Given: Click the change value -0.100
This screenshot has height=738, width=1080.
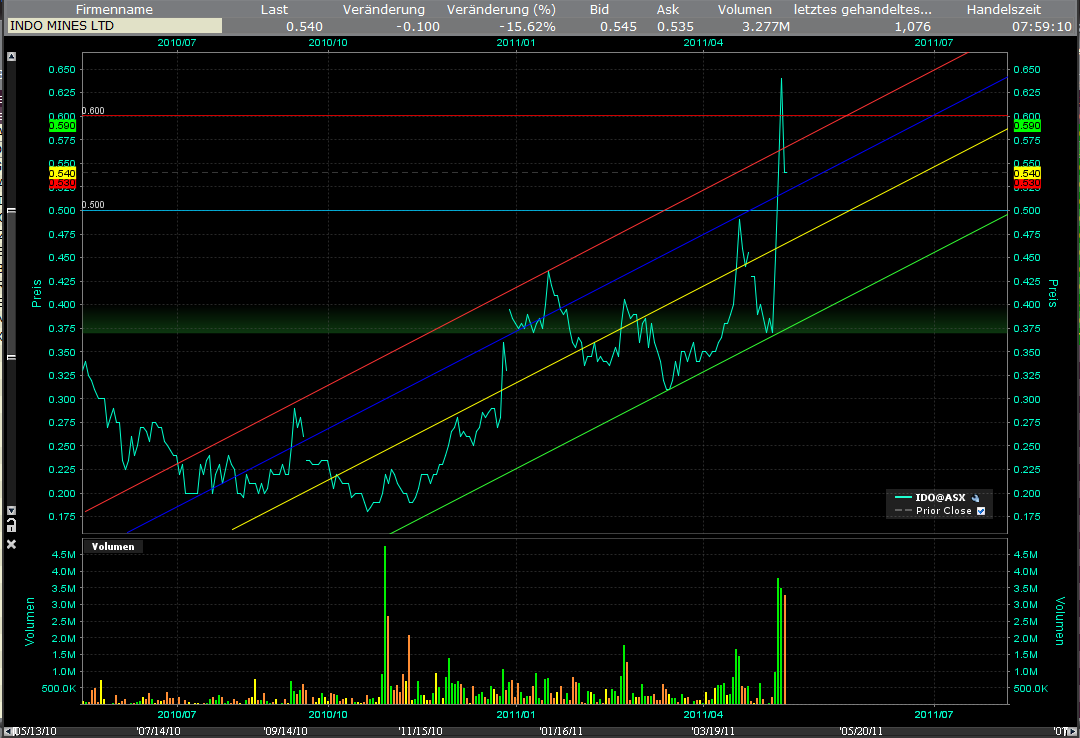Looking at the screenshot, I should (x=417, y=27).
